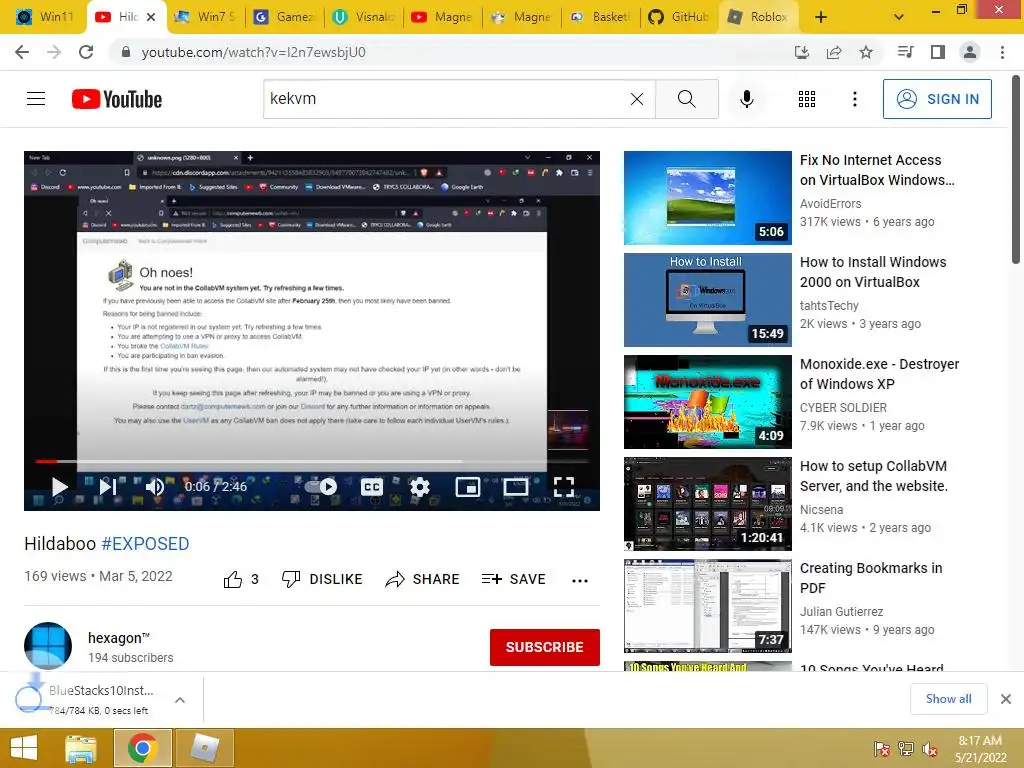Toggle the Chrome side panel
Viewport: 1024px width, 768px height.
point(937,52)
